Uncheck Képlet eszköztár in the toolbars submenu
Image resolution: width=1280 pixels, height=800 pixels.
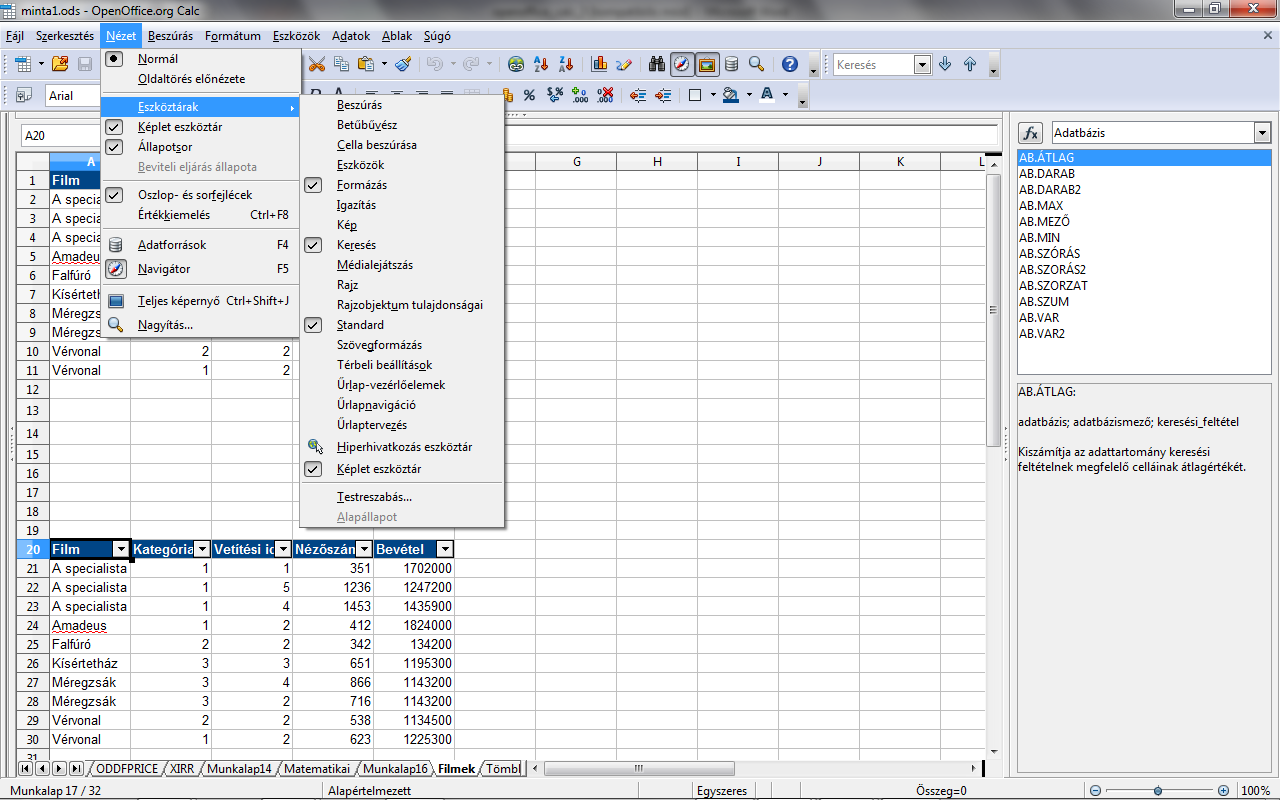tap(402, 469)
